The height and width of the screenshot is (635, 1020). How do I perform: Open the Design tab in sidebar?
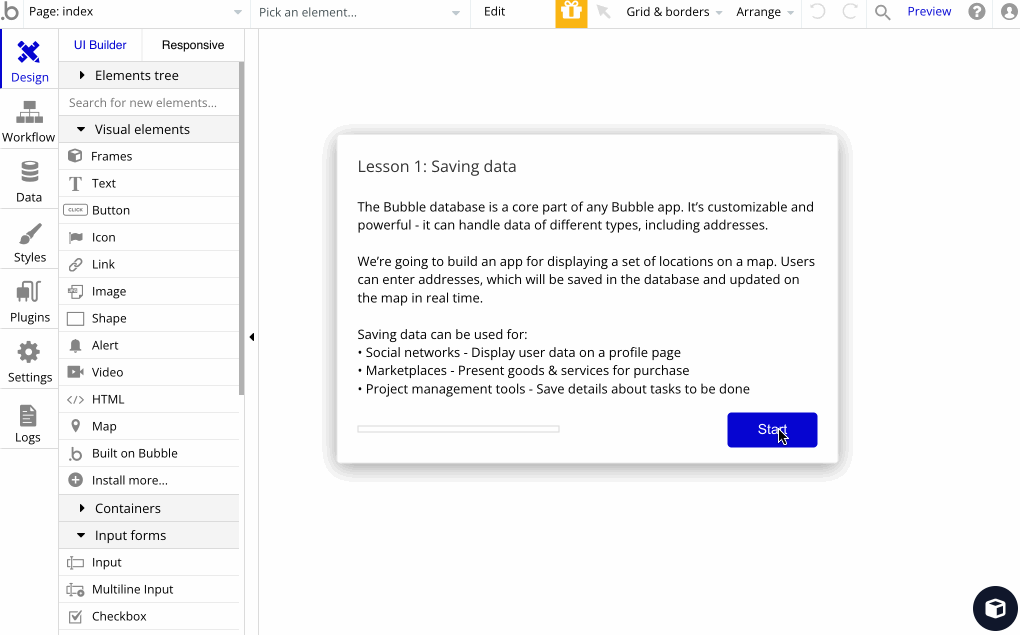click(29, 60)
